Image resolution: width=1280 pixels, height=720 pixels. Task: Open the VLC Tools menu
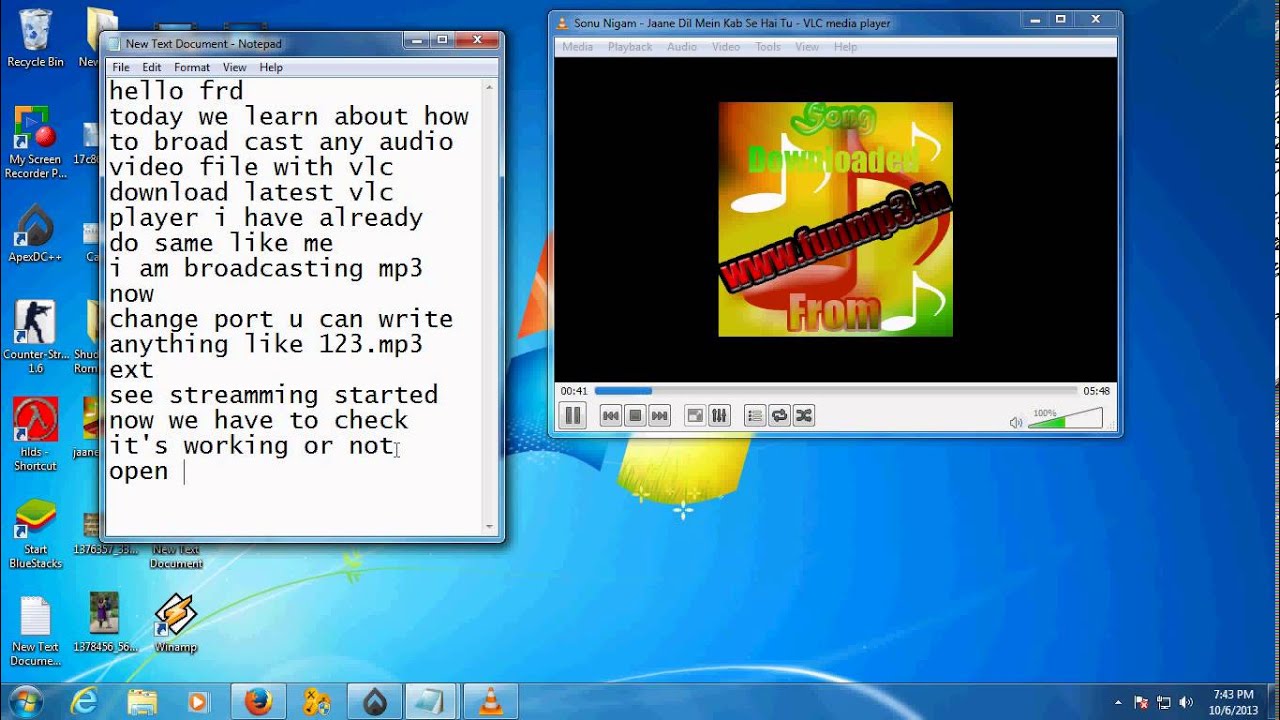point(768,47)
